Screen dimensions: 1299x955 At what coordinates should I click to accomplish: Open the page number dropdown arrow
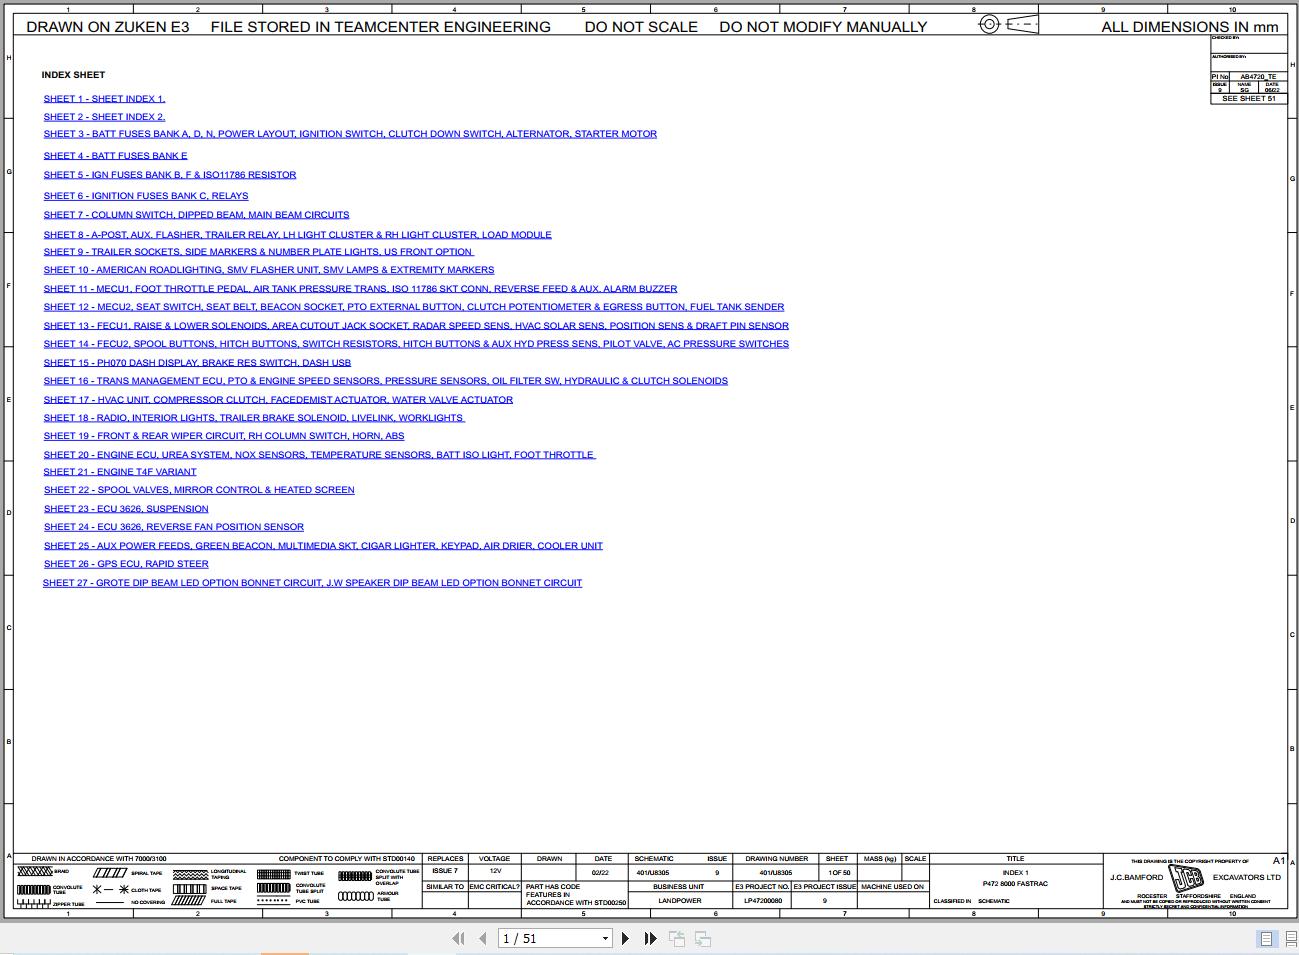[605, 938]
